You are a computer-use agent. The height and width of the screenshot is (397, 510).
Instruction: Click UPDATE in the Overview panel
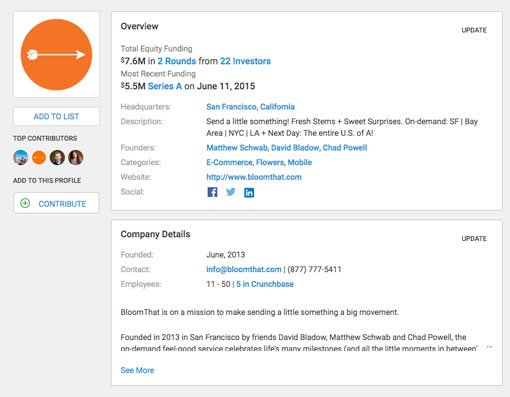coord(474,30)
